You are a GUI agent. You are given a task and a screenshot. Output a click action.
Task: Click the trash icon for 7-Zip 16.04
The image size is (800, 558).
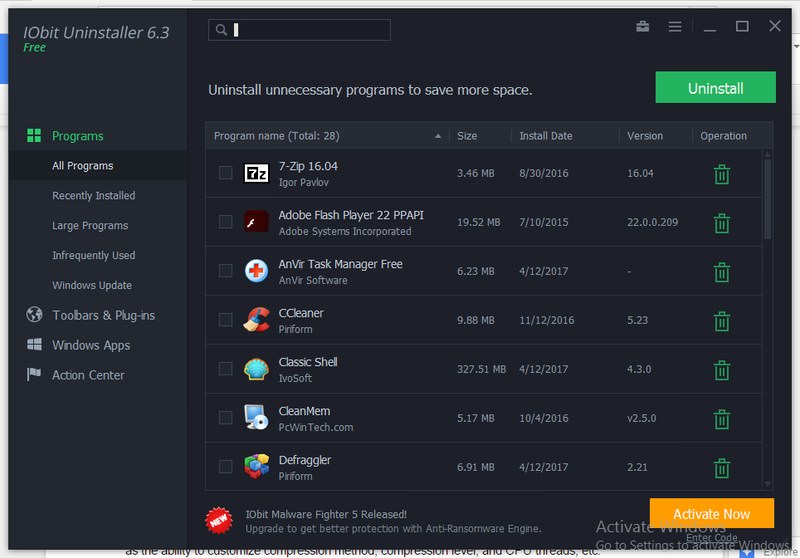coord(721,174)
